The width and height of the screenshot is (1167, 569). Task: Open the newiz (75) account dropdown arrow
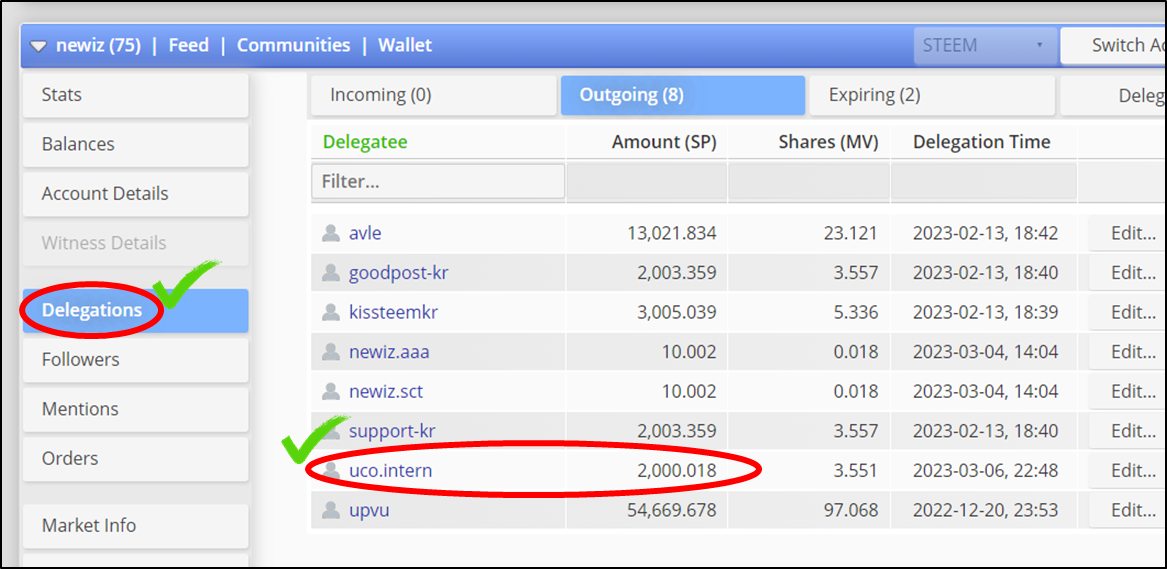[38, 46]
